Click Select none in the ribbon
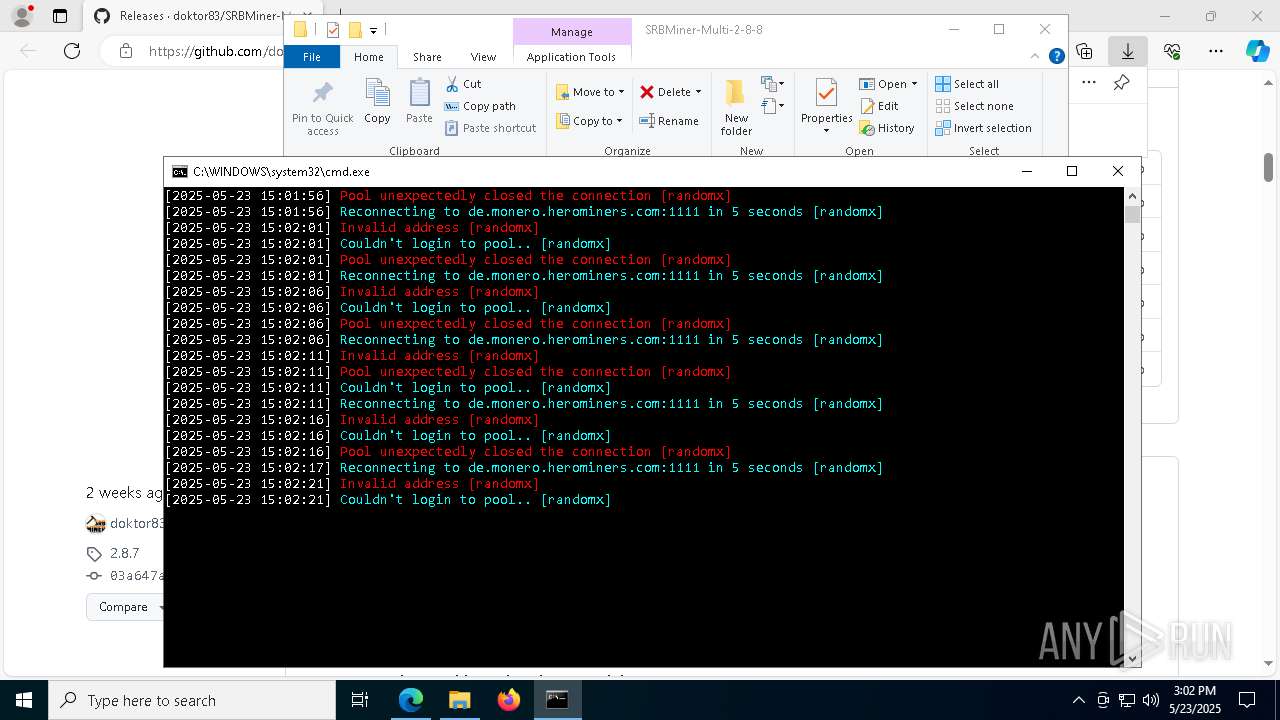The image size is (1280, 720). click(974, 106)
